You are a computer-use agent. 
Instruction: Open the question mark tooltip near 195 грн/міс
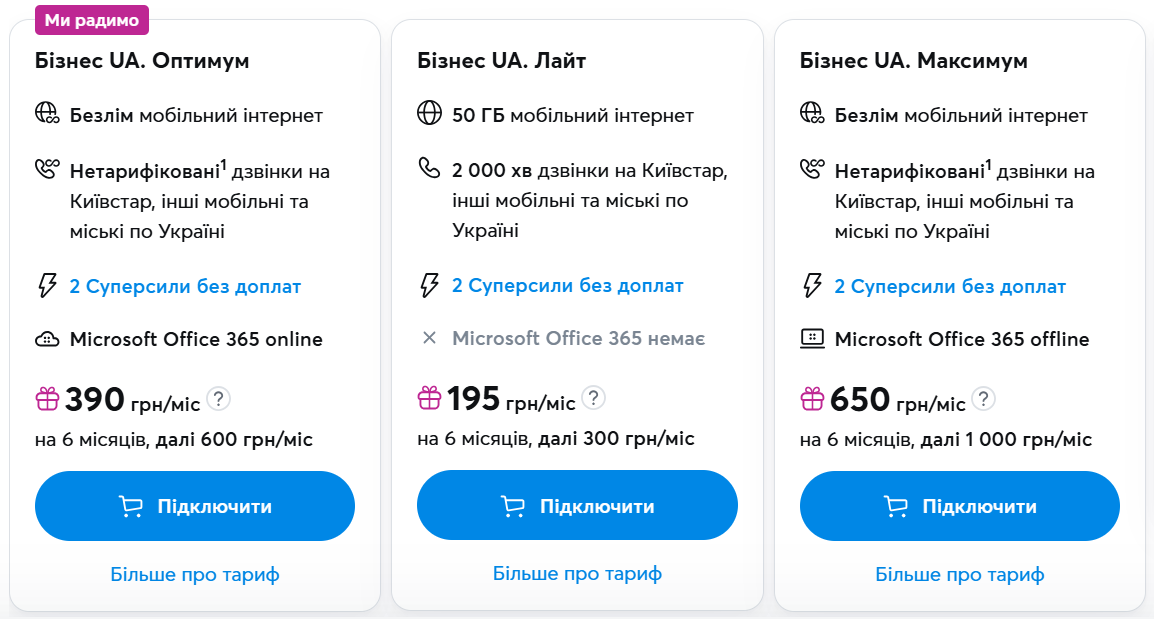[x=592, y=397]
